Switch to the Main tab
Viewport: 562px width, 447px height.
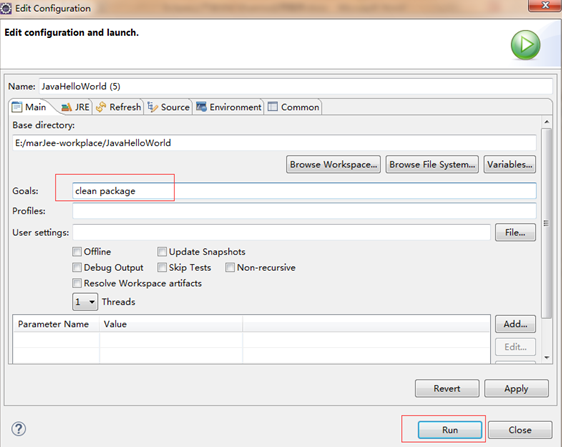point(29,107)
